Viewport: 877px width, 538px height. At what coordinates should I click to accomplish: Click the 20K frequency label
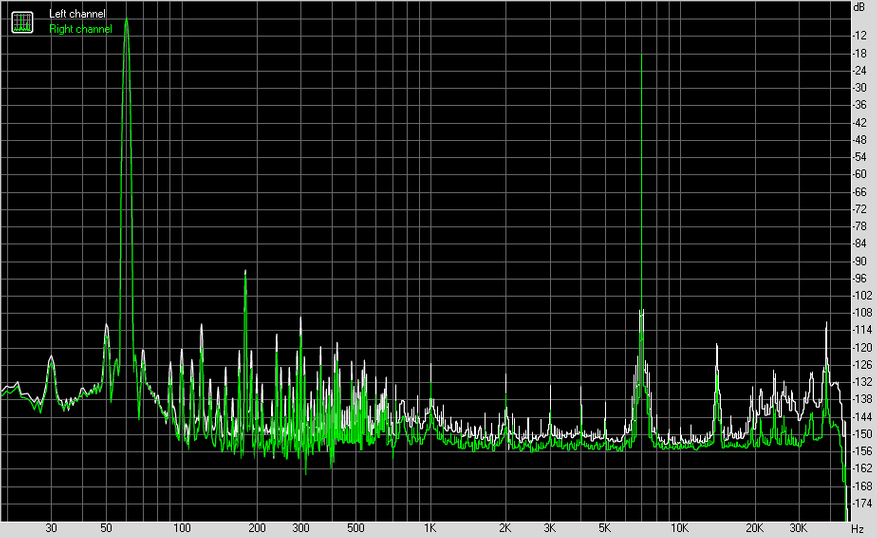755,528
